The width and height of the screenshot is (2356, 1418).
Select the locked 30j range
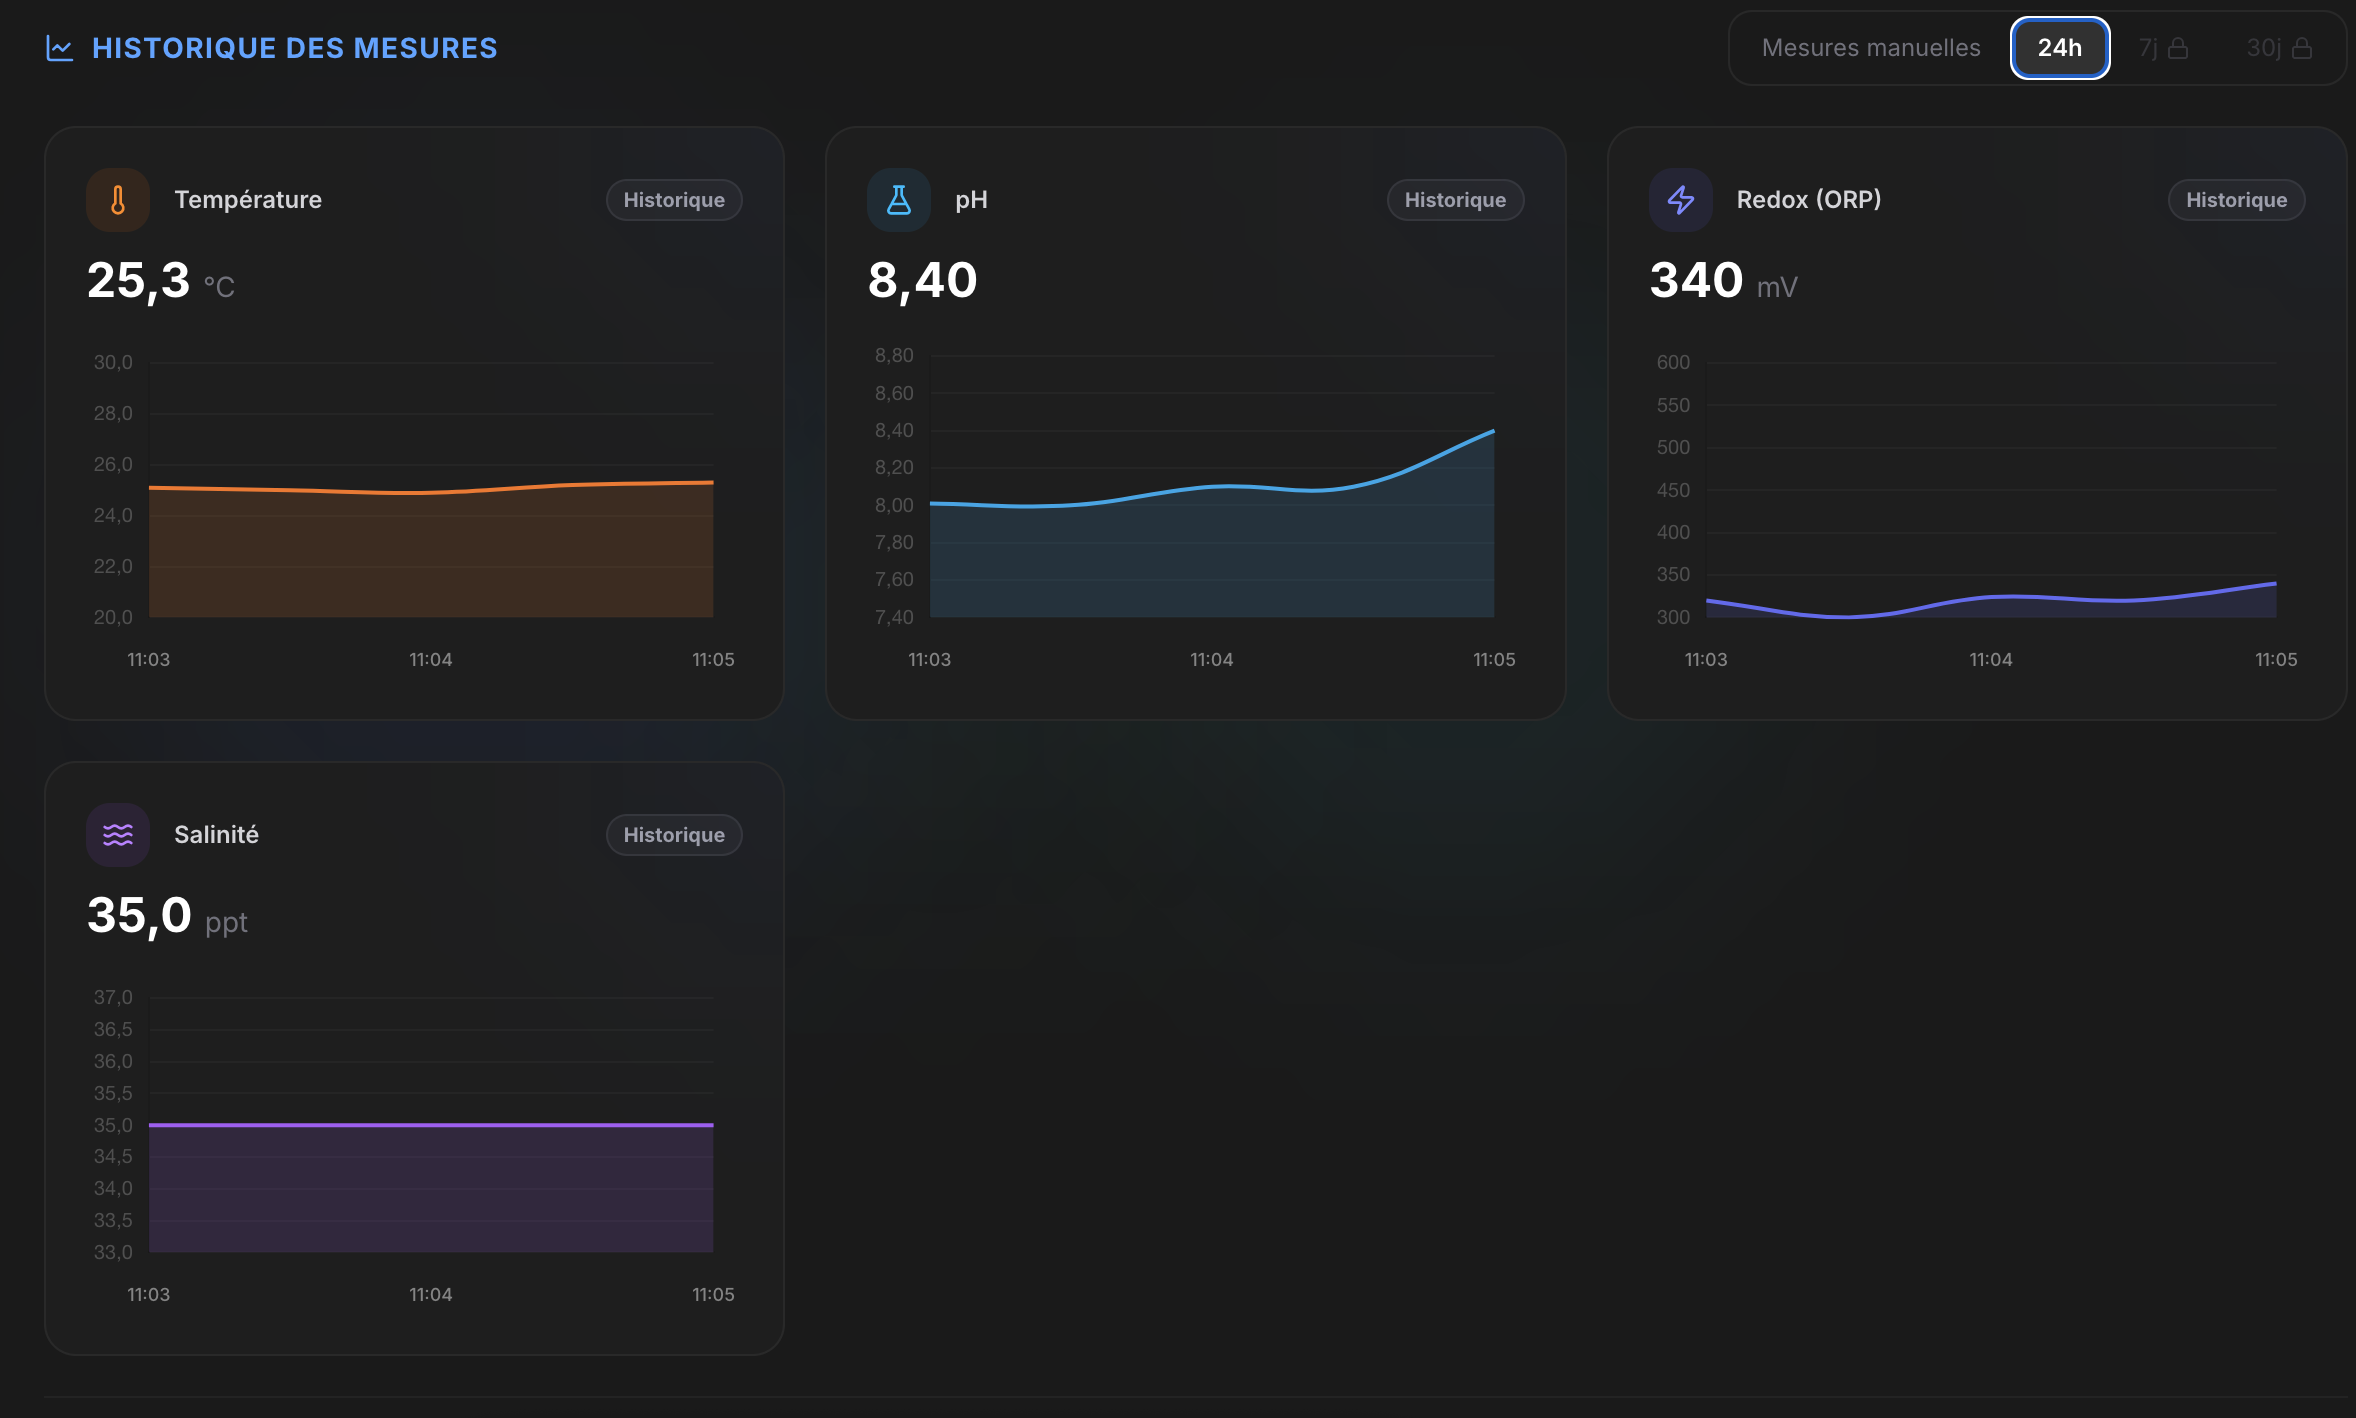2264,48
